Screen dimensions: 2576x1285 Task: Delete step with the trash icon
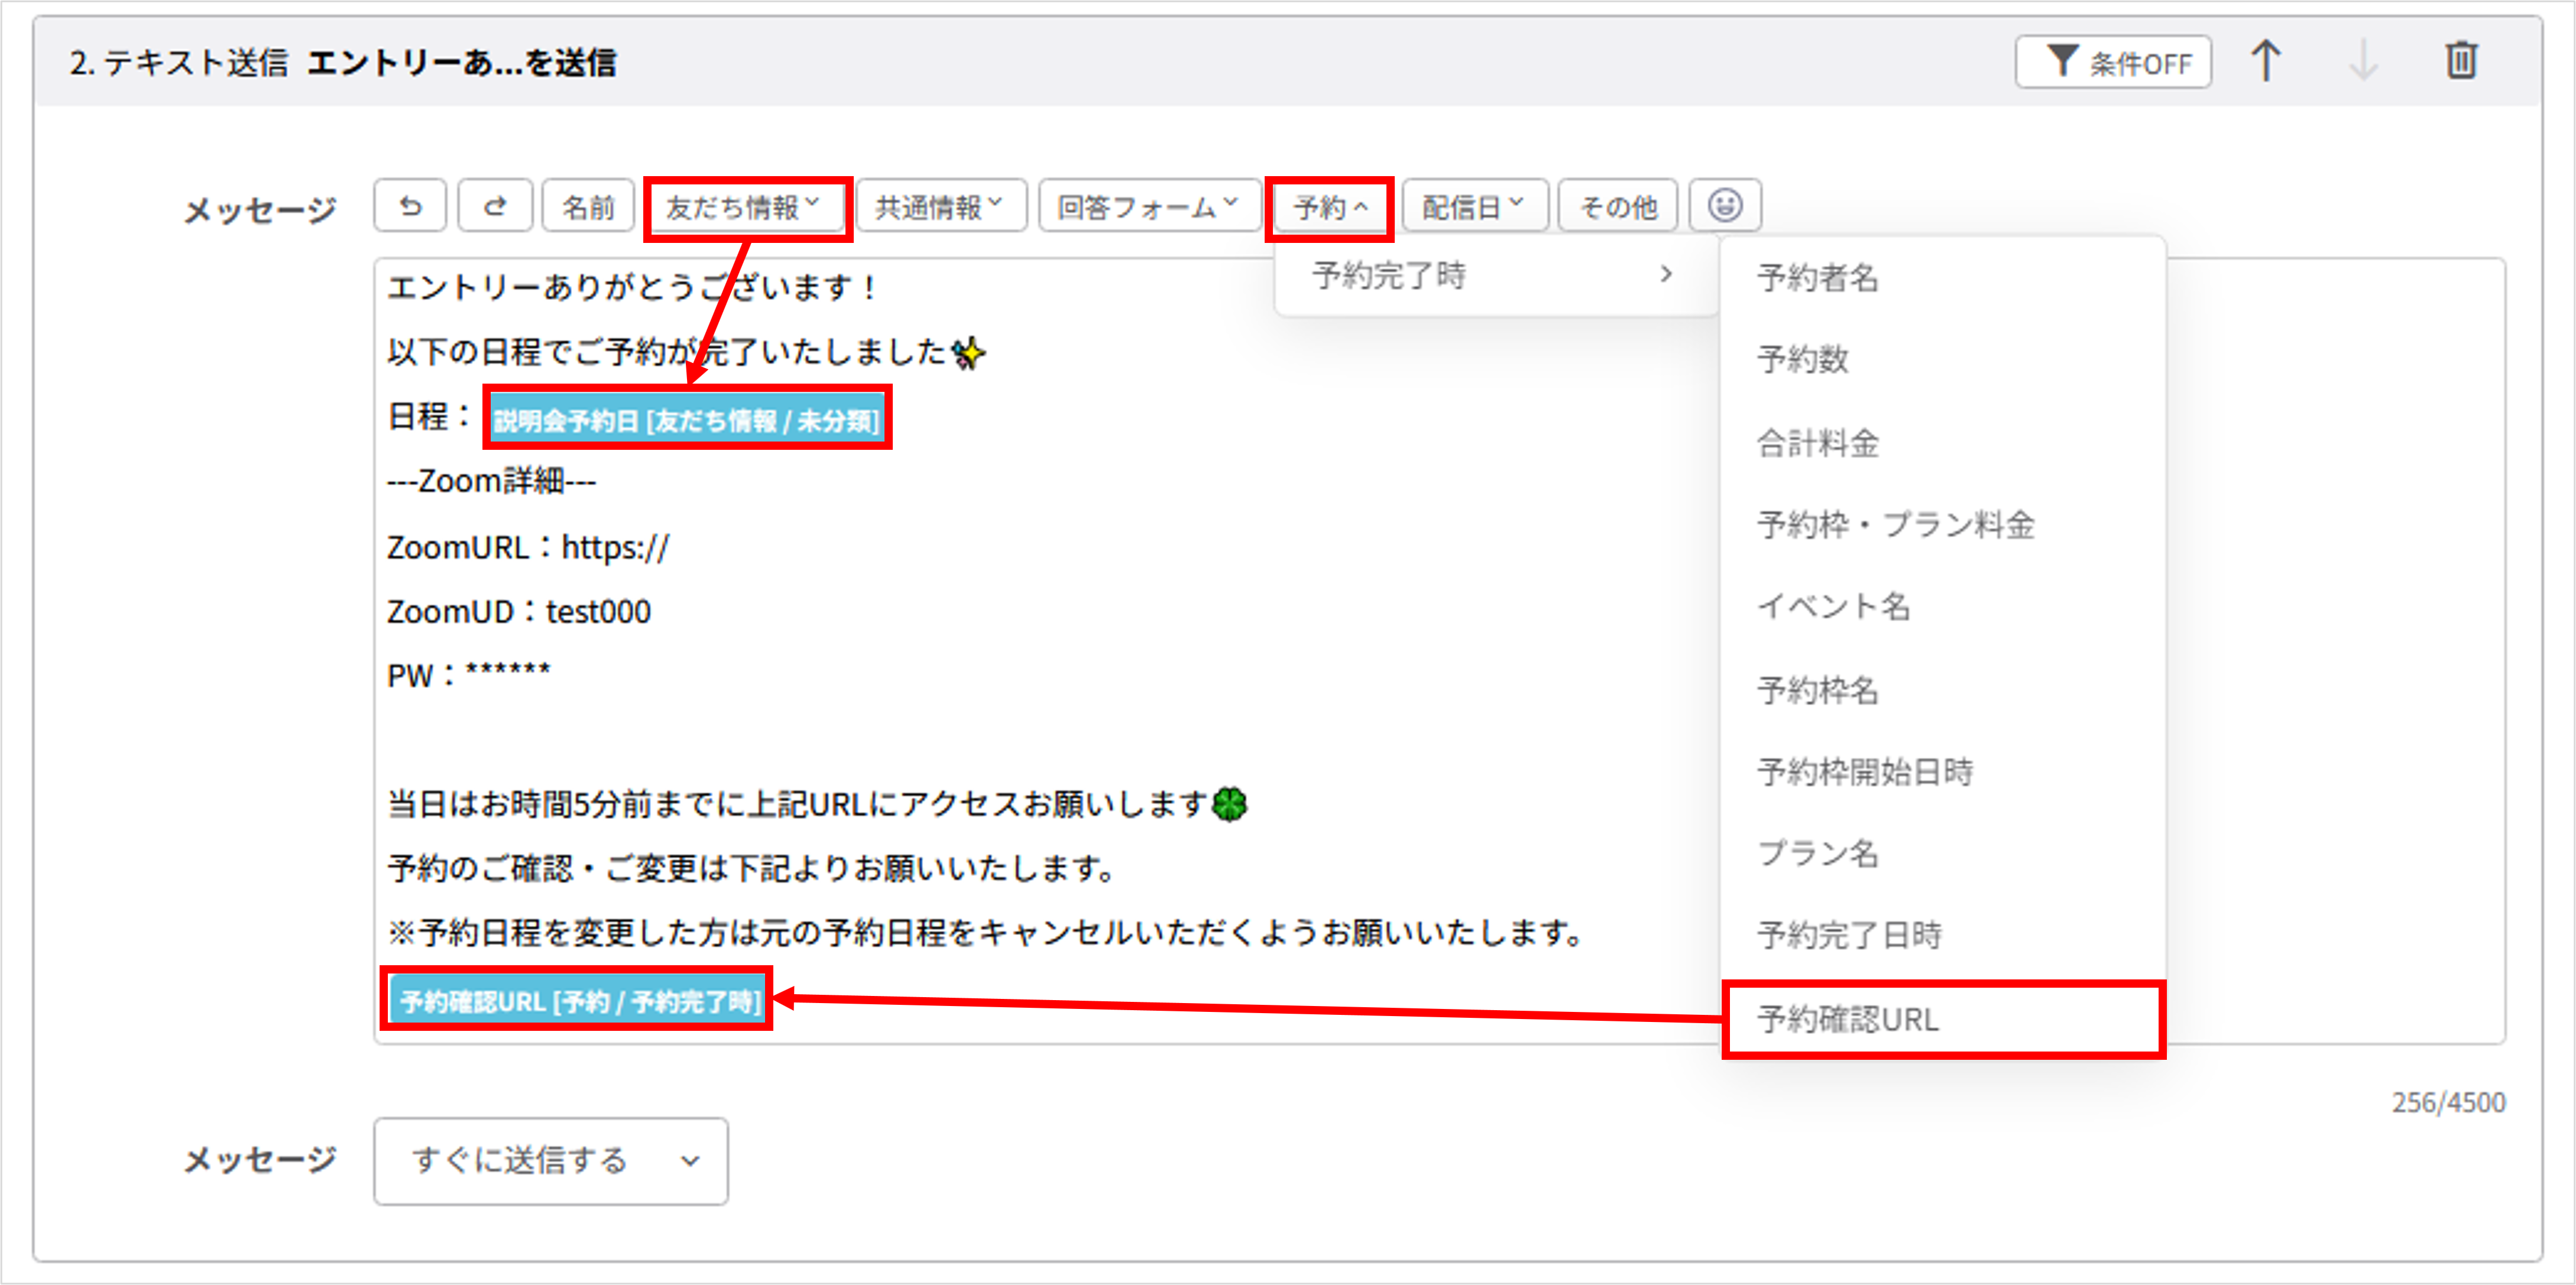[2461, 61]
